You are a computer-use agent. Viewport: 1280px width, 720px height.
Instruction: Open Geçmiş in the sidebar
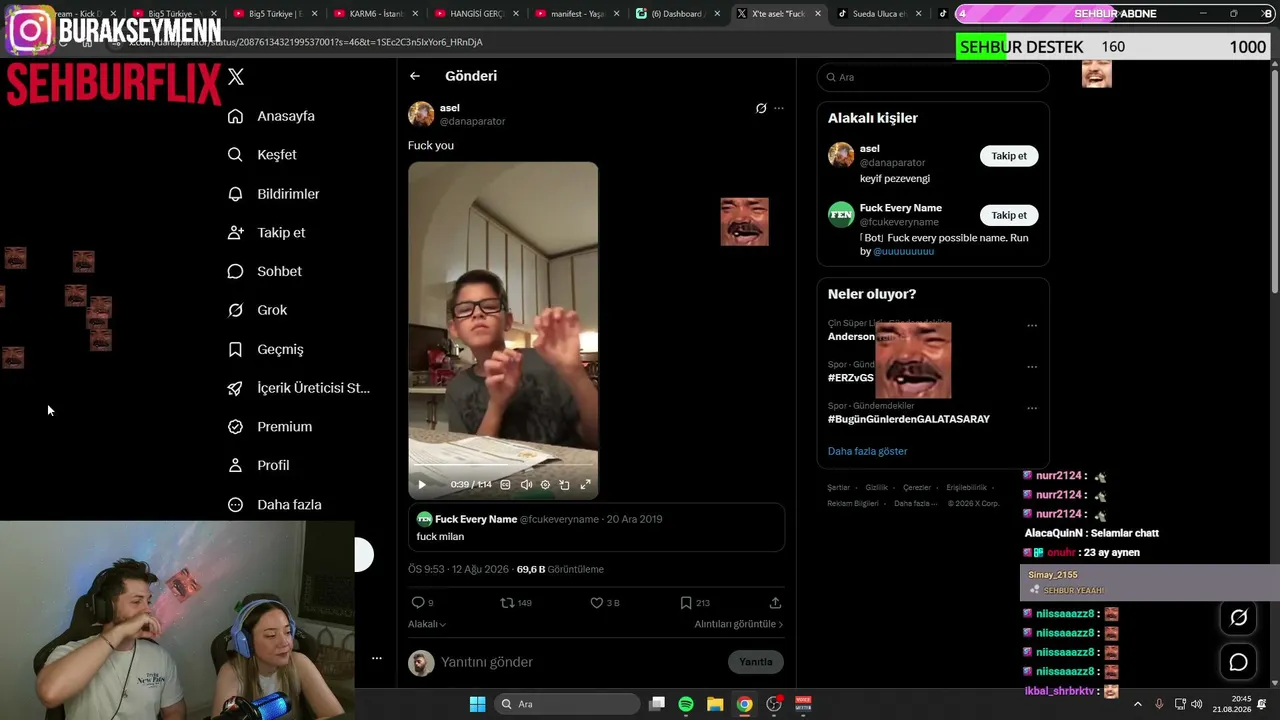pyautogui.click(x=265, y=349)
